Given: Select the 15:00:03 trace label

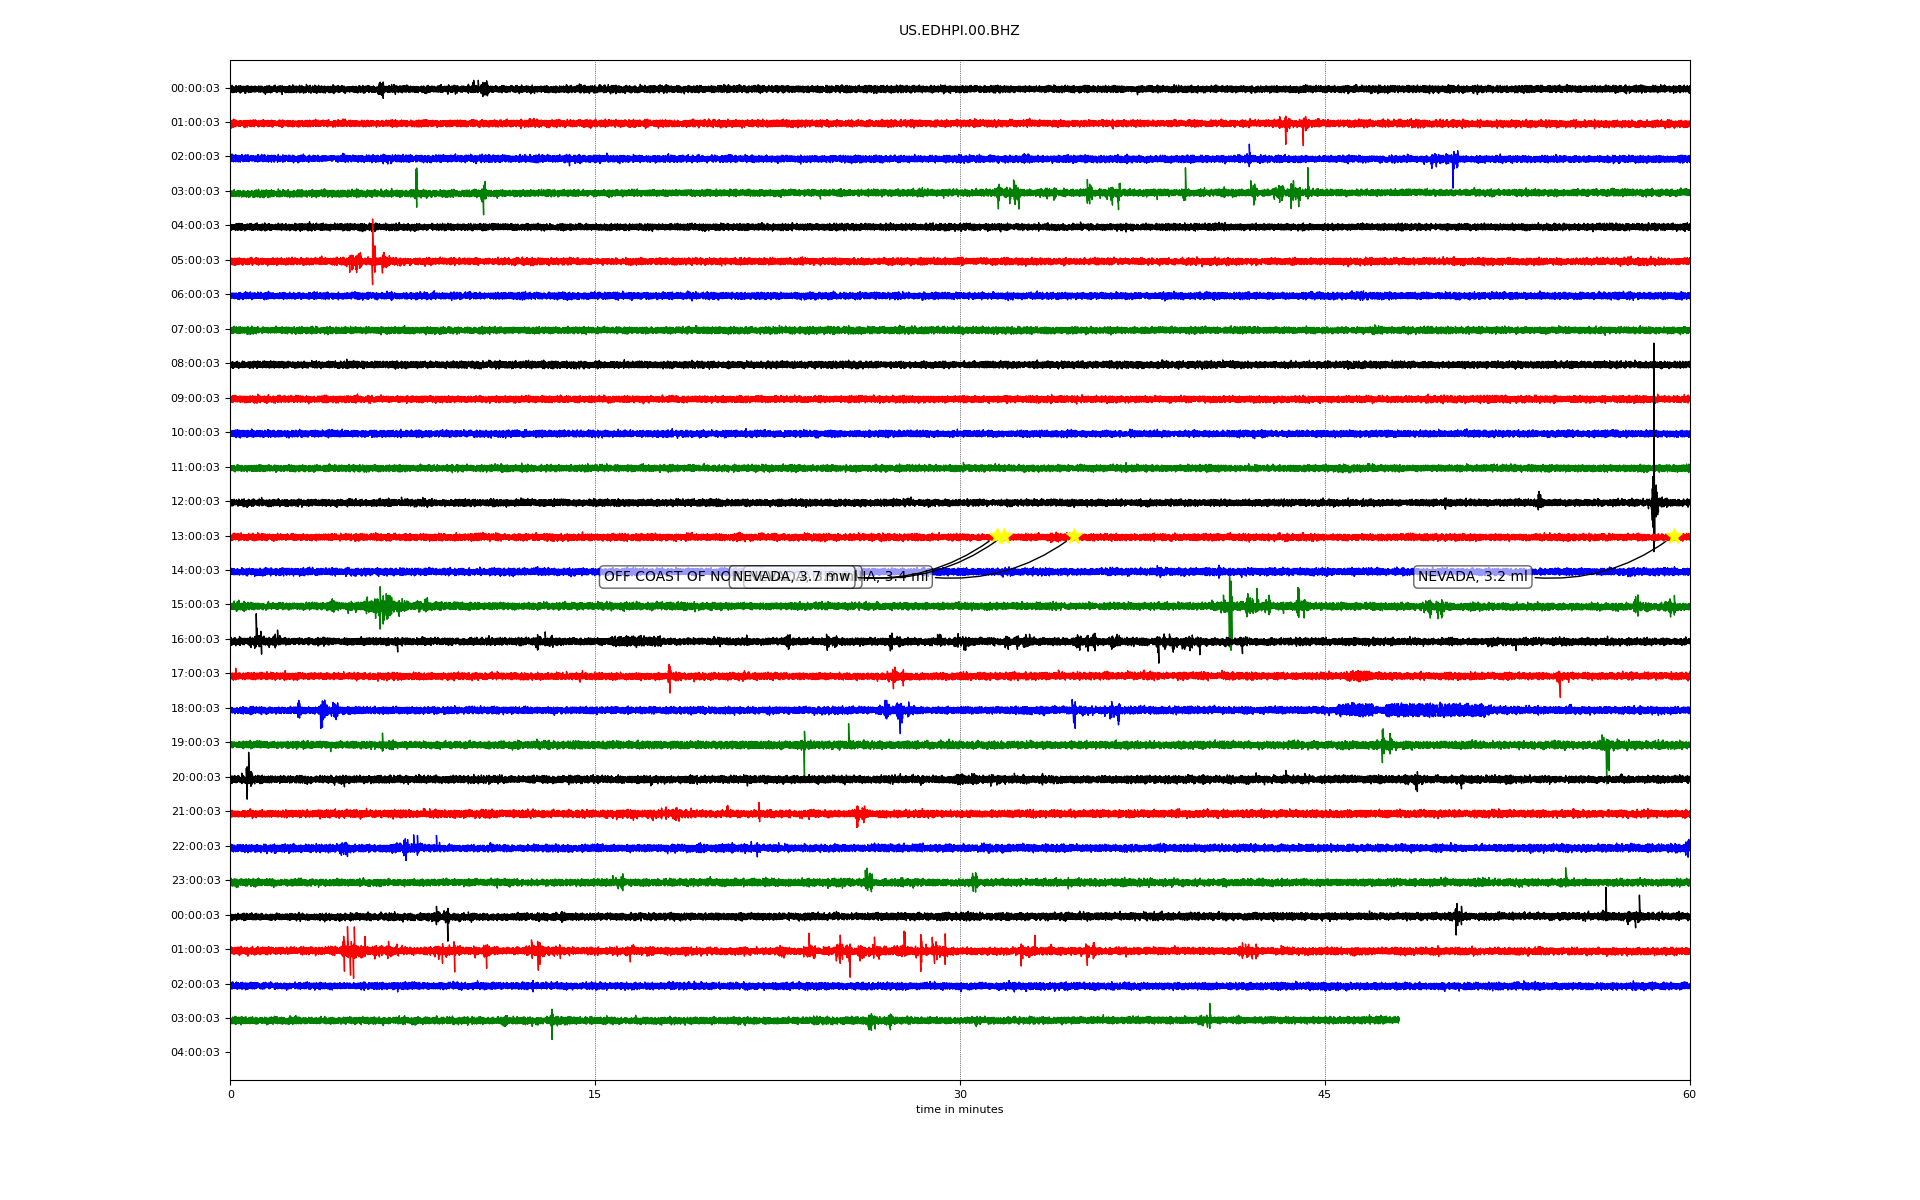Looking at the screenshot, I should click(195, 605).
